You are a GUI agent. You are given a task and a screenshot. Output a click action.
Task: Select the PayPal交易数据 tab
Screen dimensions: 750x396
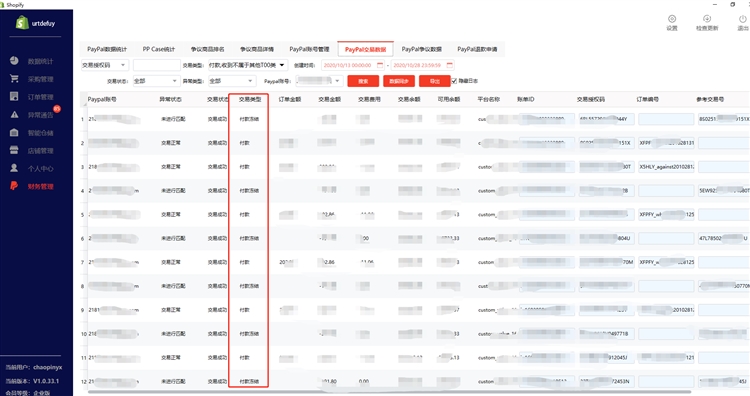(x=365, y=49)
